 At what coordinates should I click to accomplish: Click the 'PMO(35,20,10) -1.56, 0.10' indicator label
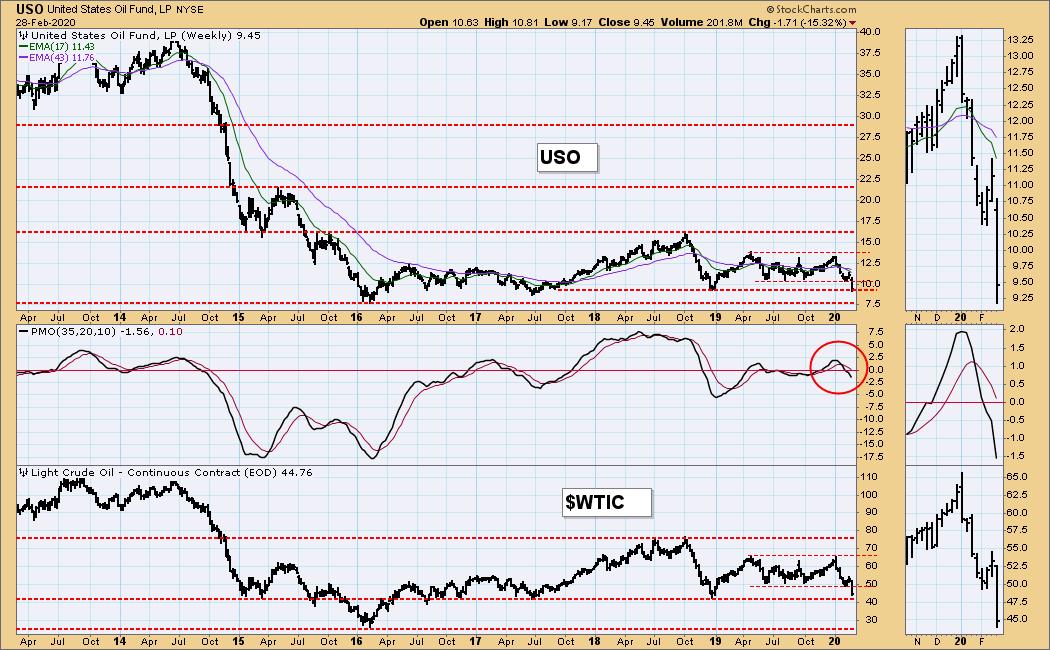click(x=106, y=331)
